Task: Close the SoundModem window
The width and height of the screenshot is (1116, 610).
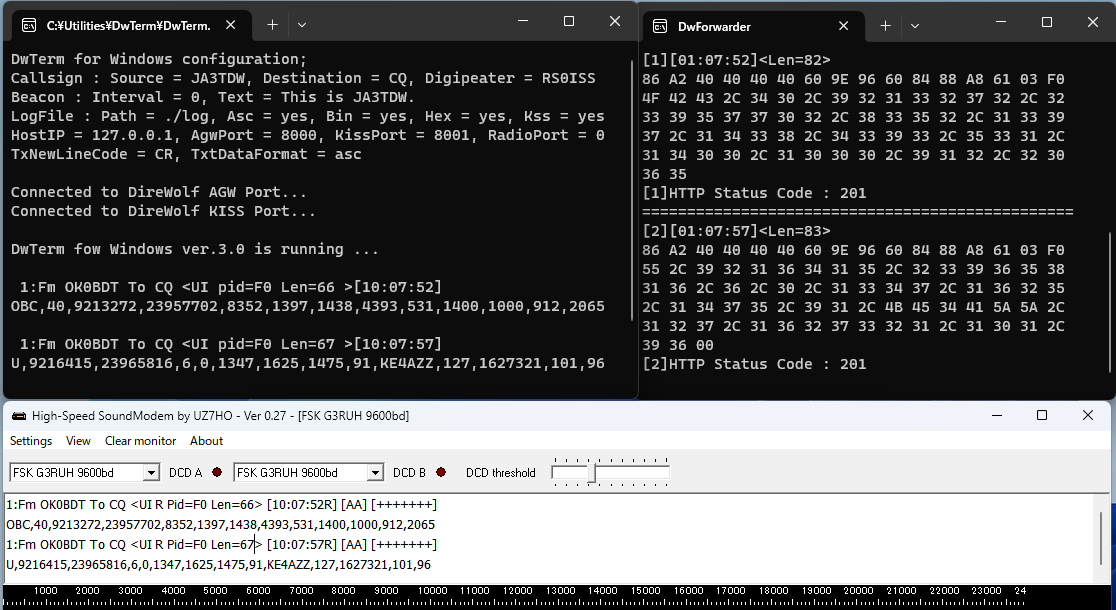Action: pyautogui.click(x=1088, y=415)
